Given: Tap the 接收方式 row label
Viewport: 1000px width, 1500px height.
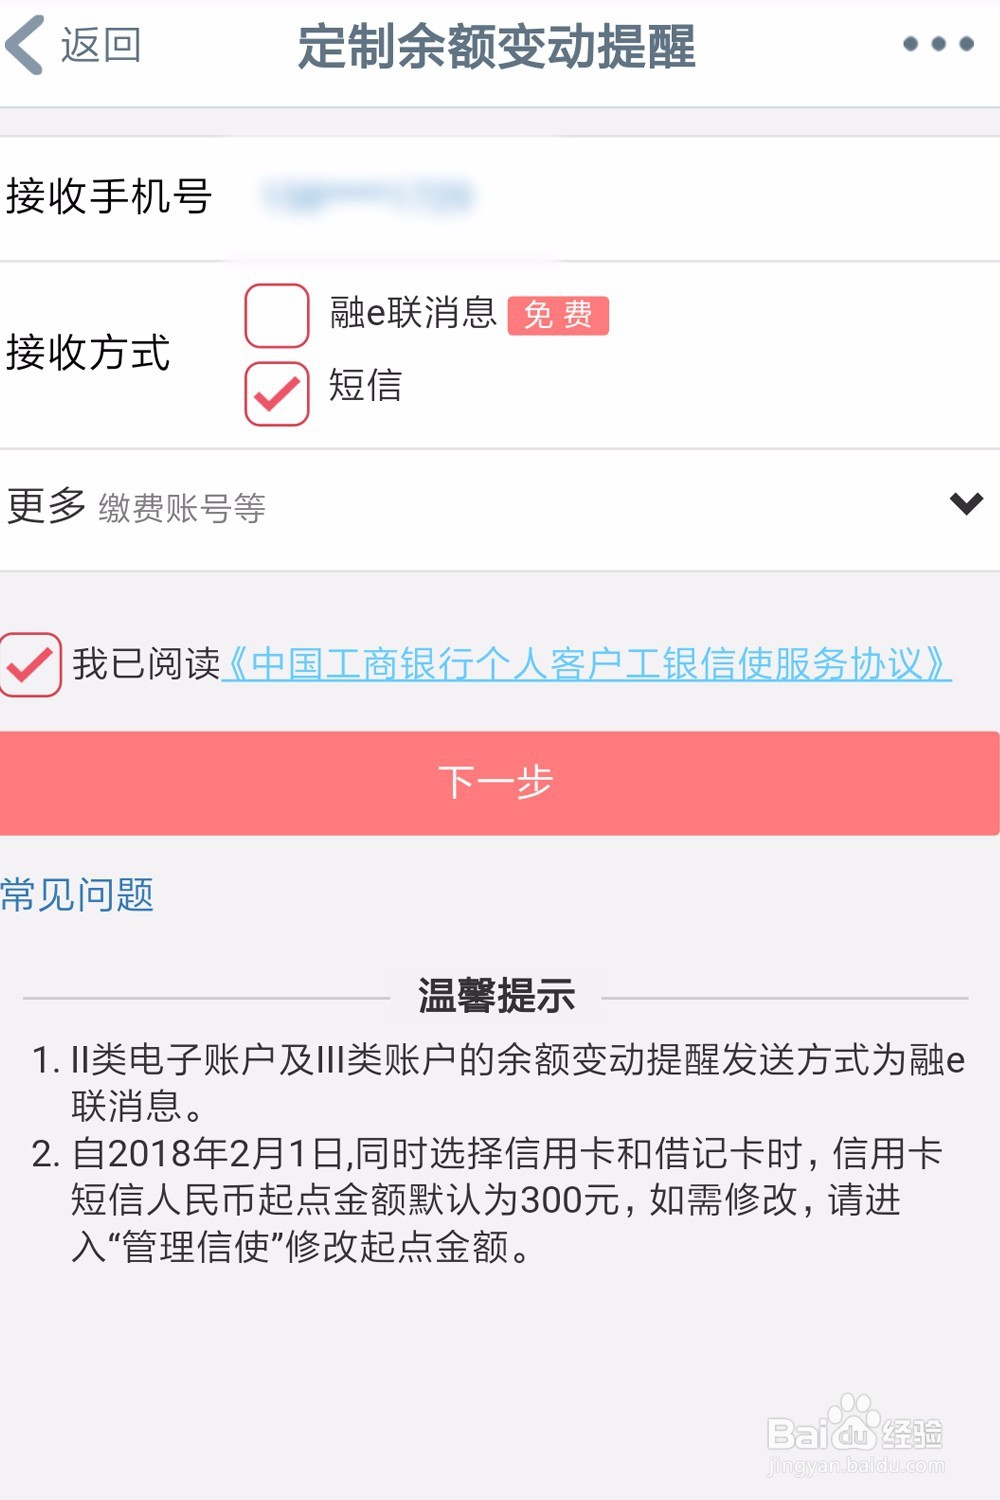Looking at the screenshot, I should [x=88, y=353].
